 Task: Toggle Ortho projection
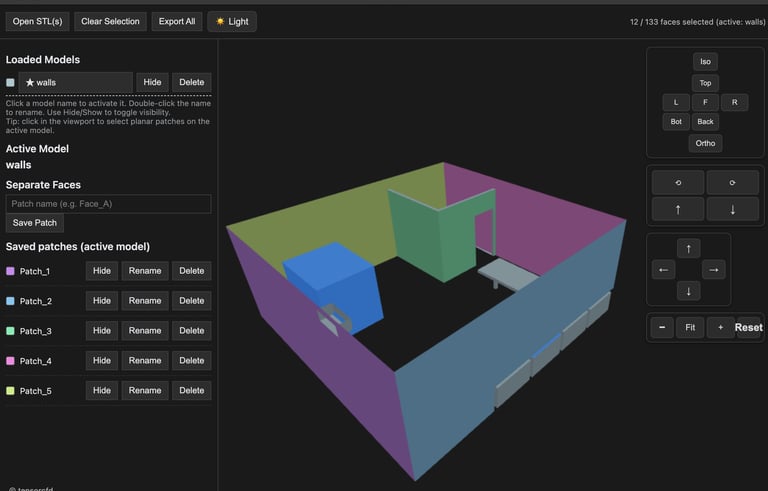pos(705,143)
